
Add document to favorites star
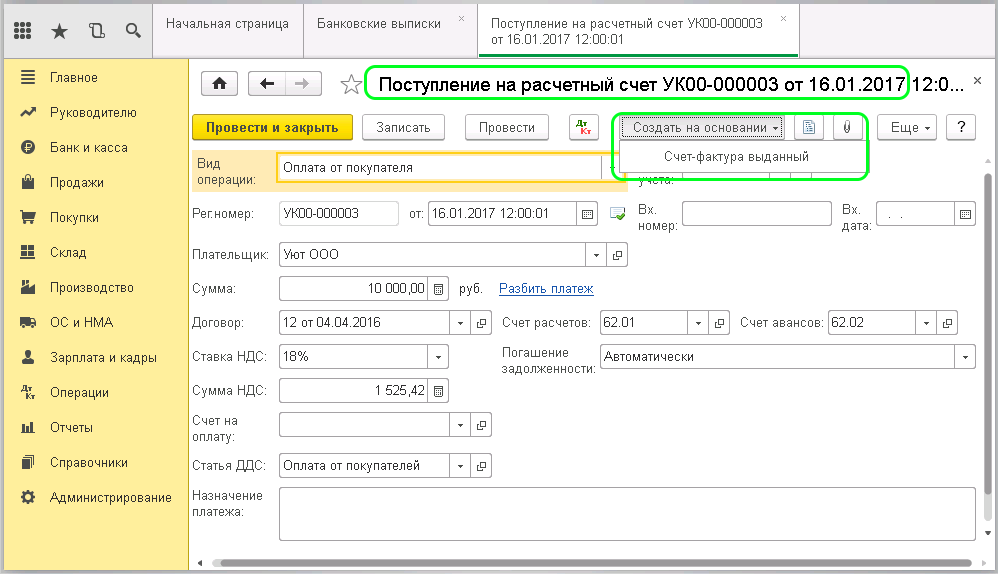click(x=351, y=85)
